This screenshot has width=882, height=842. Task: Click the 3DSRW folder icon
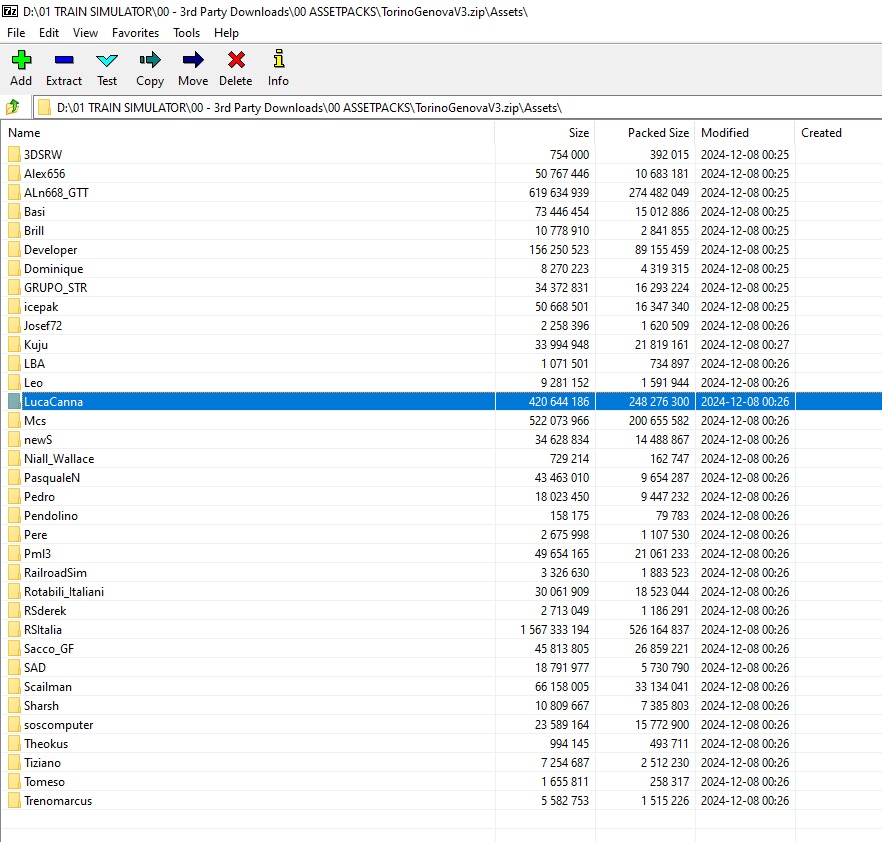coord(14,155)
